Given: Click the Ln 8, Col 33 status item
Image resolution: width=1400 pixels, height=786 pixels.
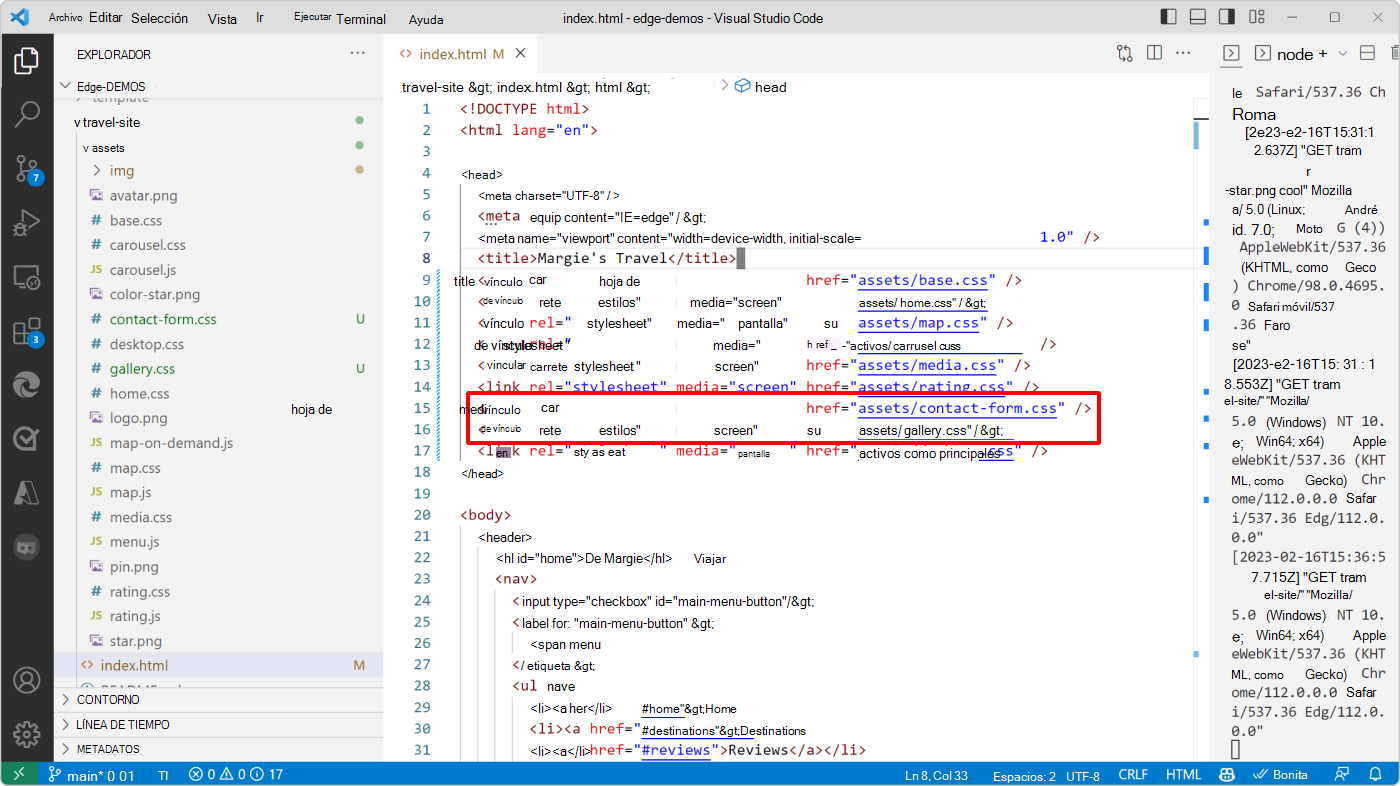Looking at the screenshot, I should click(936, 773).
